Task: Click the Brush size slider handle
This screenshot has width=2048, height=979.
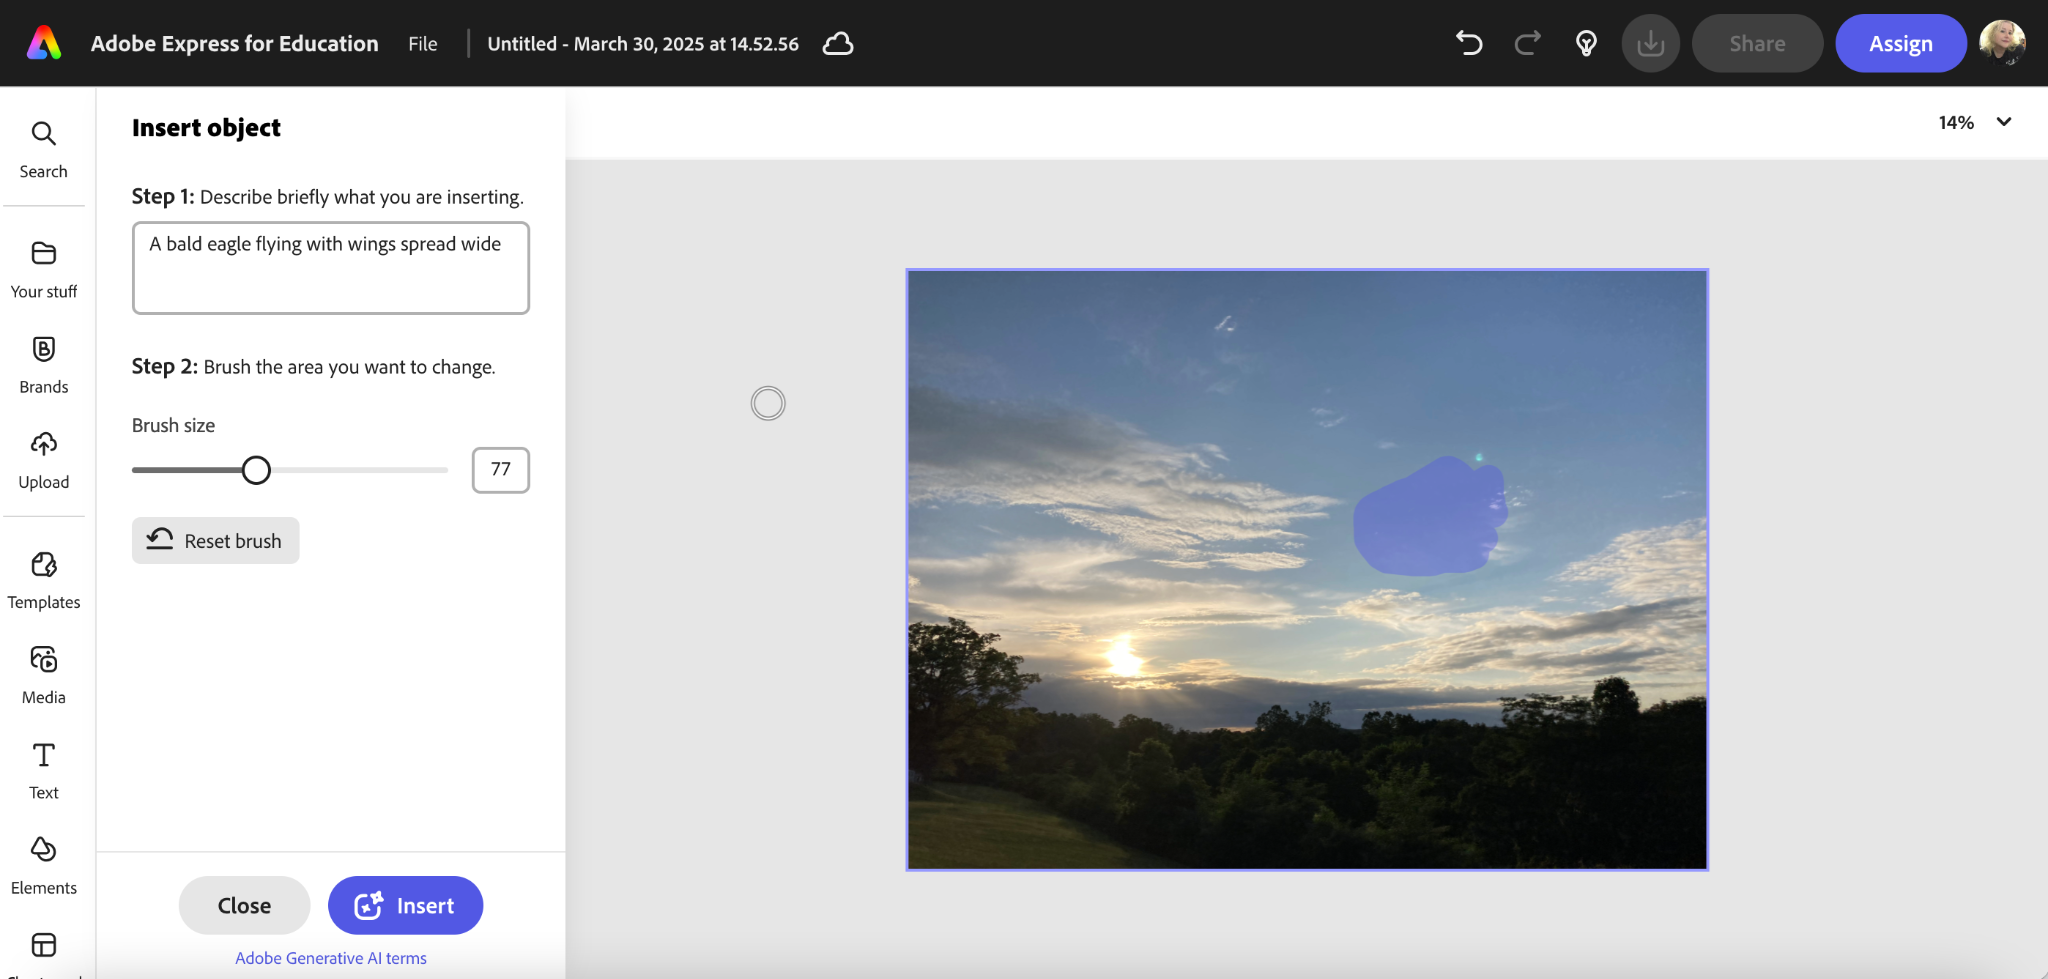Action: (x=256, y=470)
